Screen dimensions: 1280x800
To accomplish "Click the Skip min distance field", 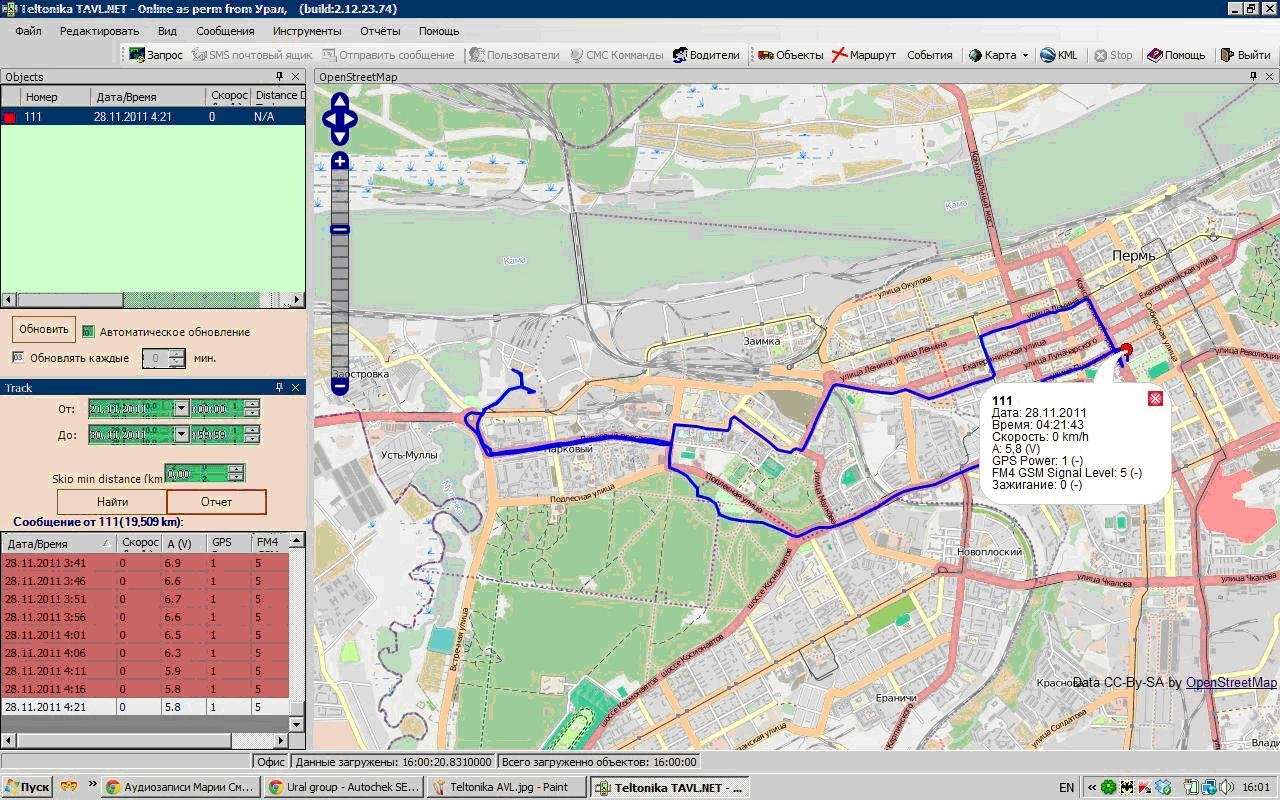I will click(205, 473).
